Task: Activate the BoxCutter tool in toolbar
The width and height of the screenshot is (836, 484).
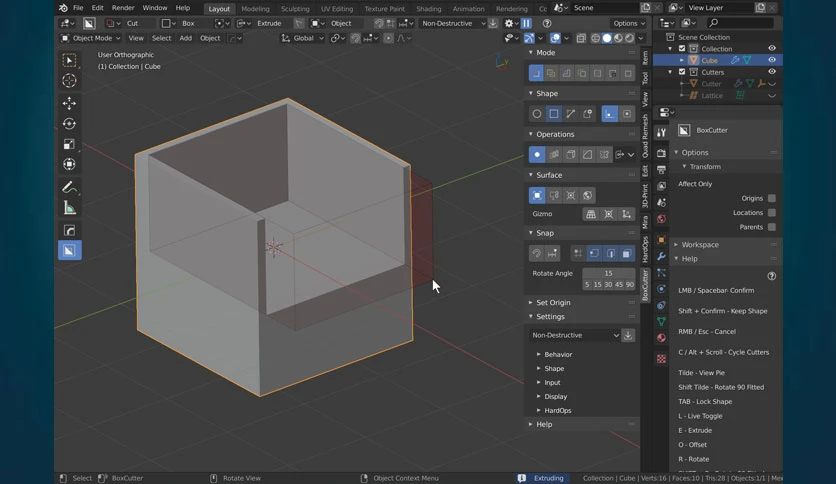Action: point(69,251)
